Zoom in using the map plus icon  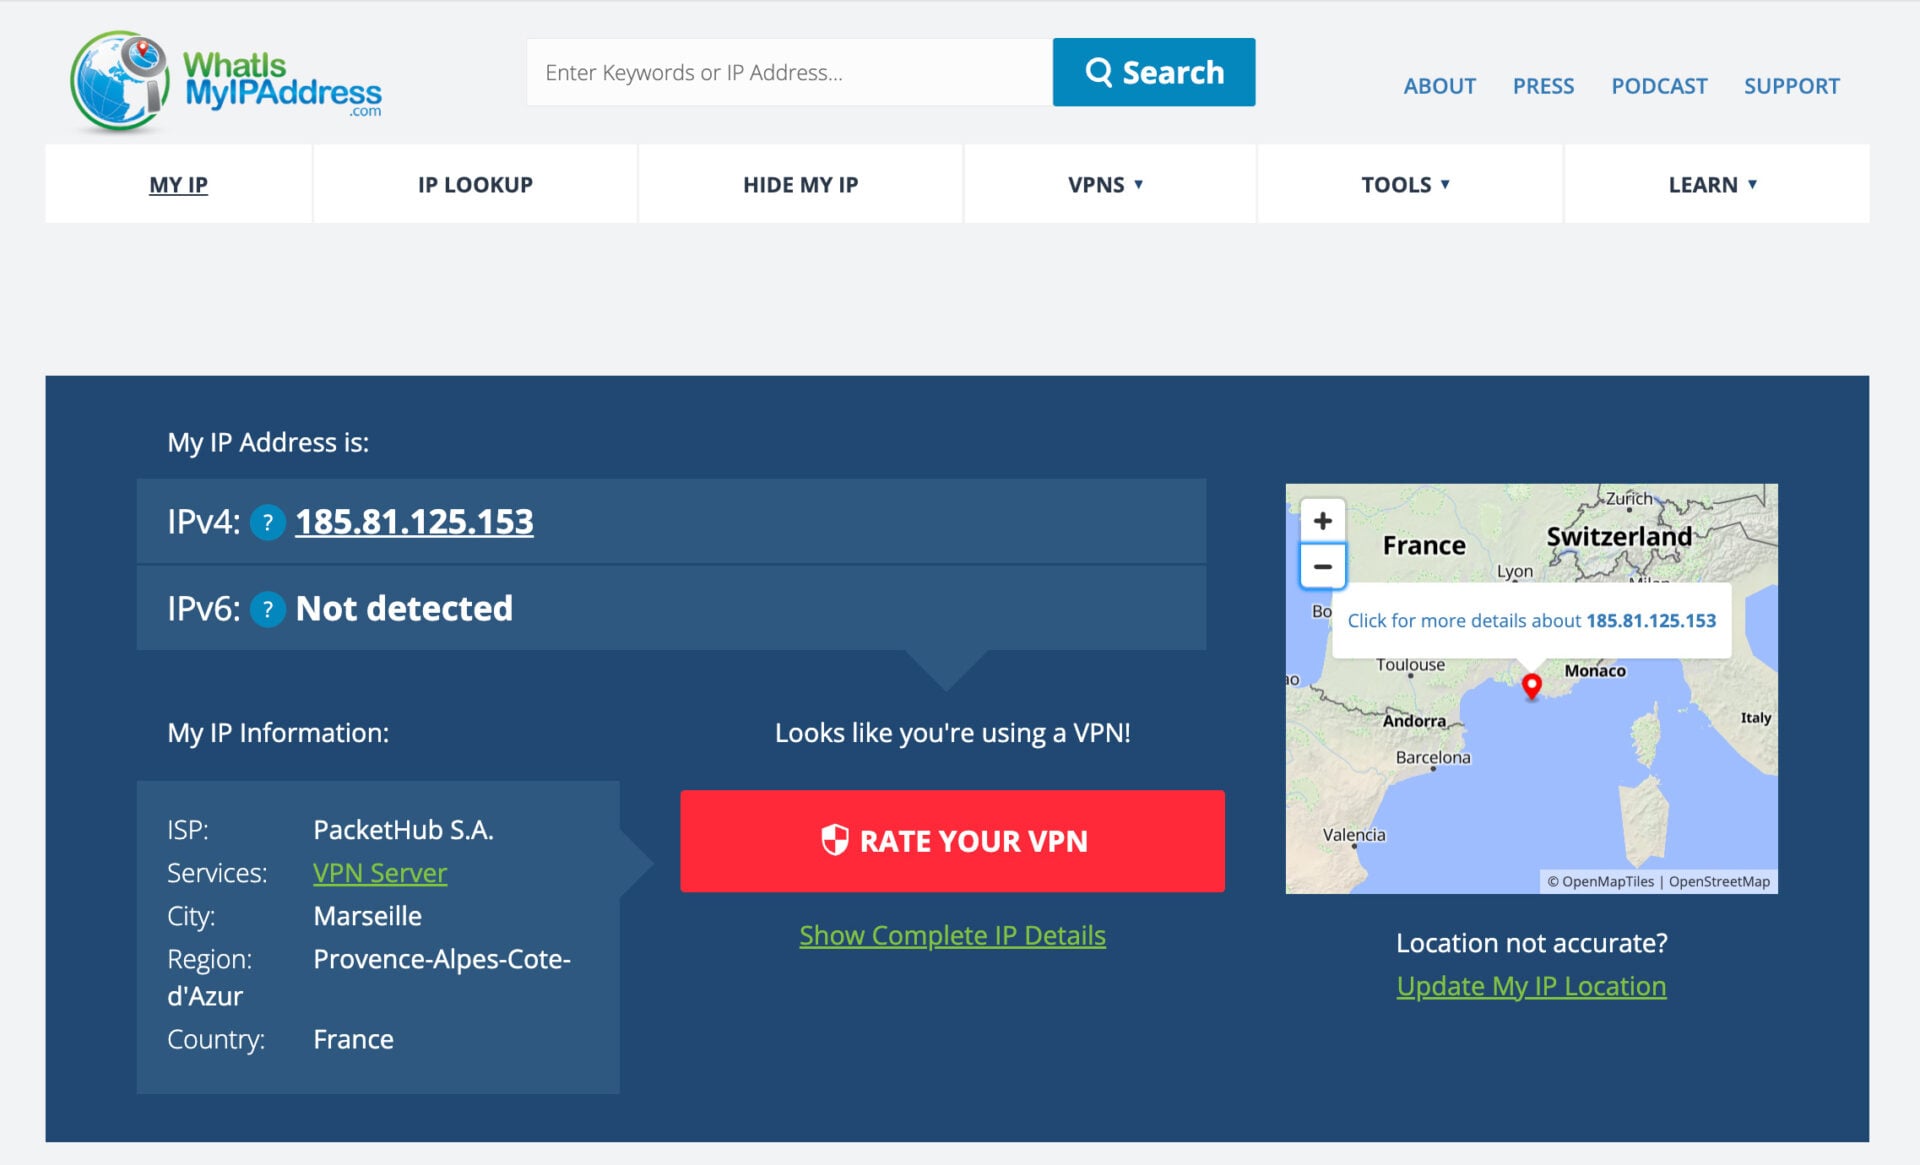point(1323,520)
